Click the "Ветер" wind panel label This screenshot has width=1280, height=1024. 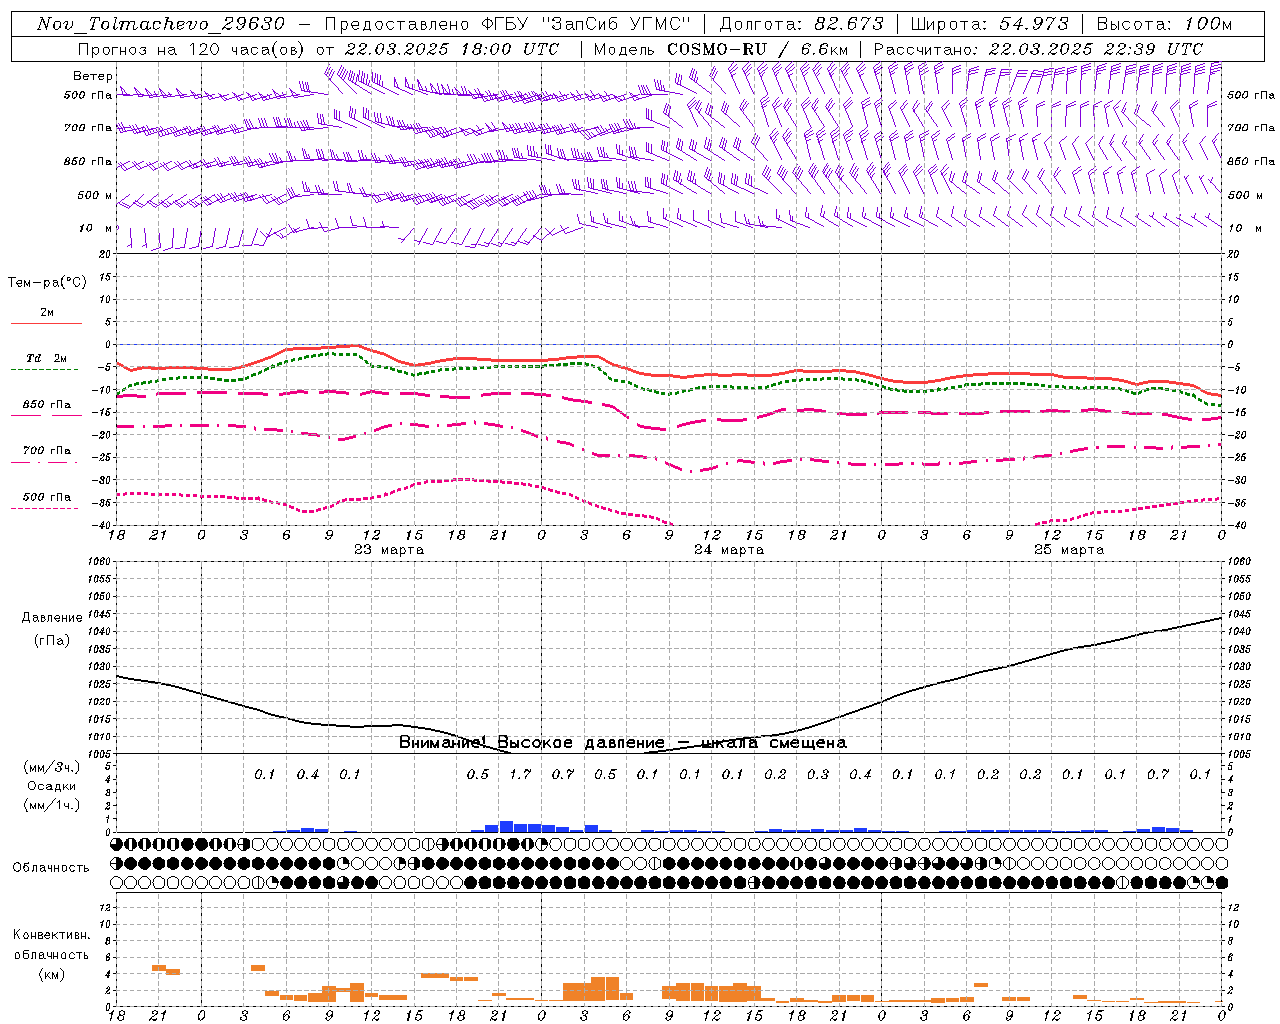coord(93,76)
